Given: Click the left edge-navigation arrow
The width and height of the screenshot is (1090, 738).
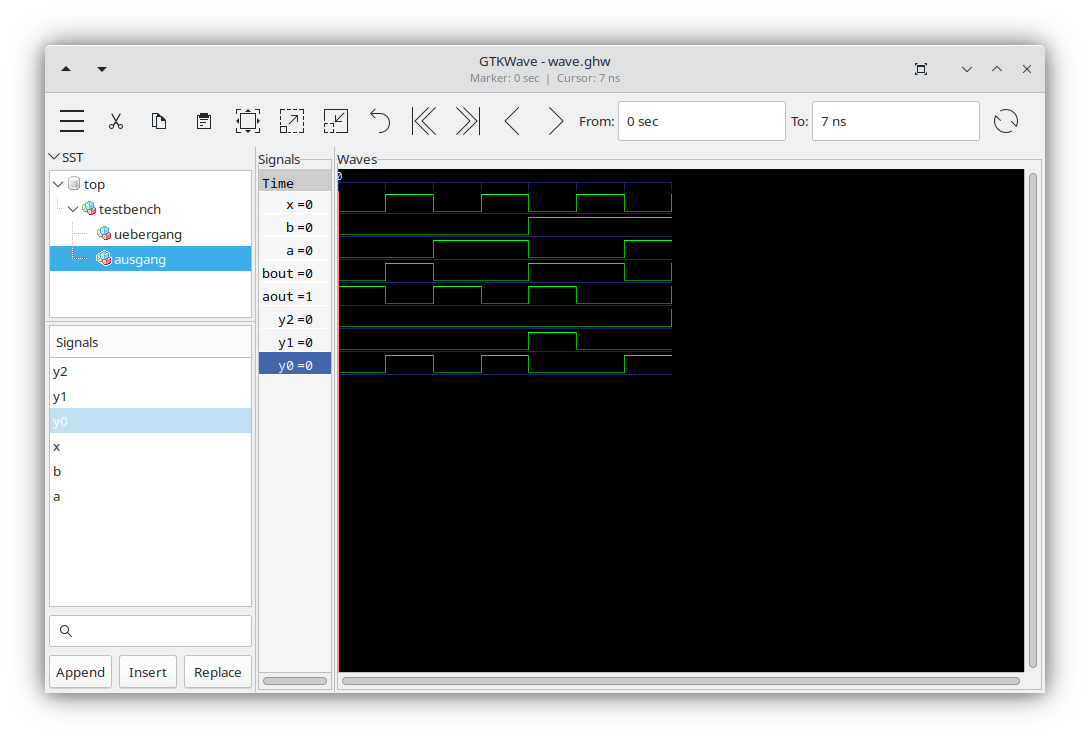Looking at the screenshot, I should pos(511,120).
